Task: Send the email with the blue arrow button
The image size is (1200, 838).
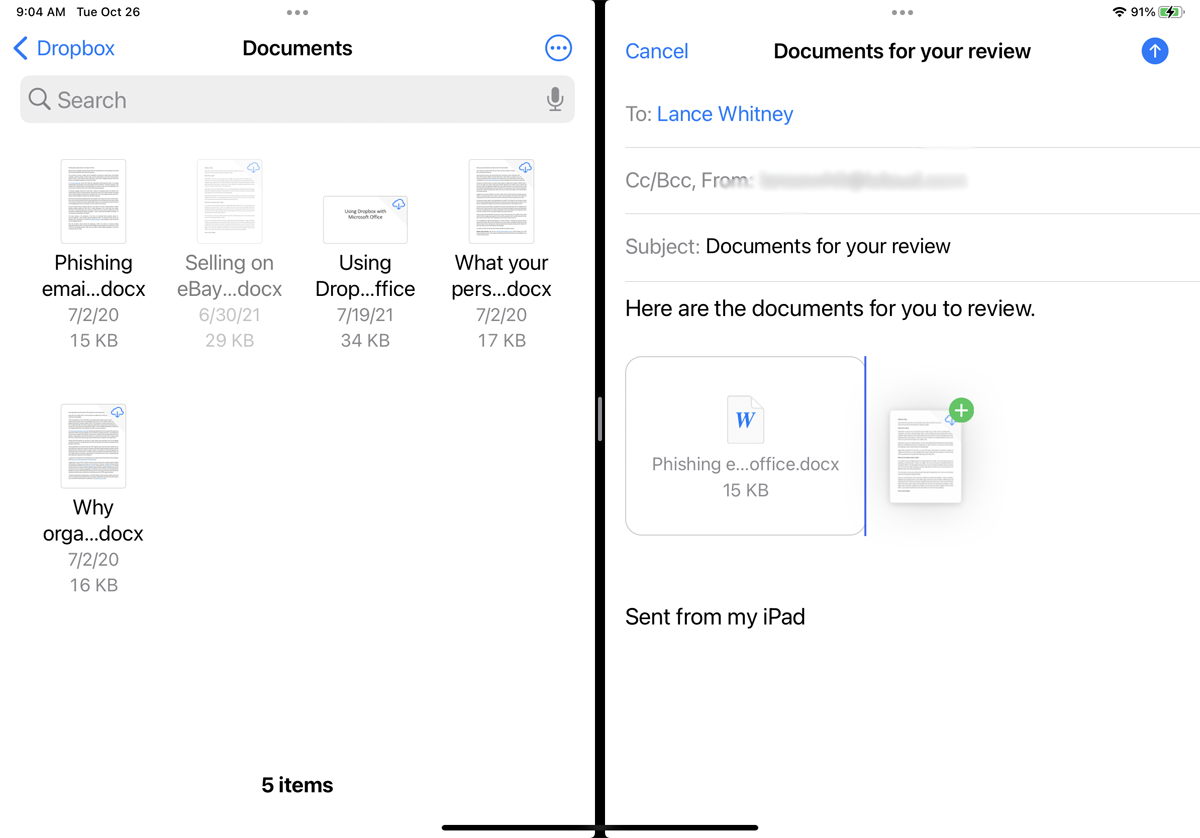Action: pyautogui.click(x=1155, y=51)
